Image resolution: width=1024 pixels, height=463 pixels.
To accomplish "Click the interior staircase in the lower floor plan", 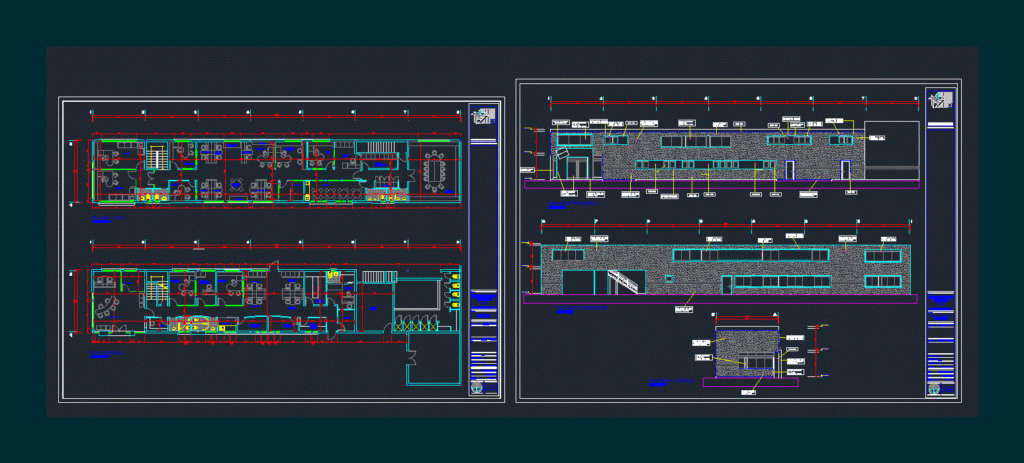I will tap(156, 289).
